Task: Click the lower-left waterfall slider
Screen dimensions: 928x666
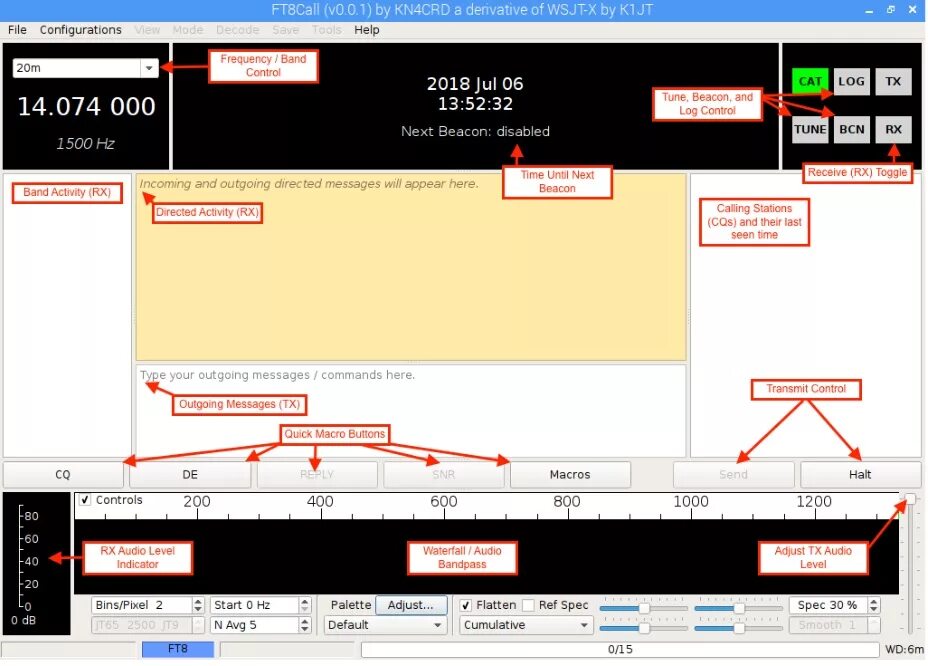Action: pos(644,628)
